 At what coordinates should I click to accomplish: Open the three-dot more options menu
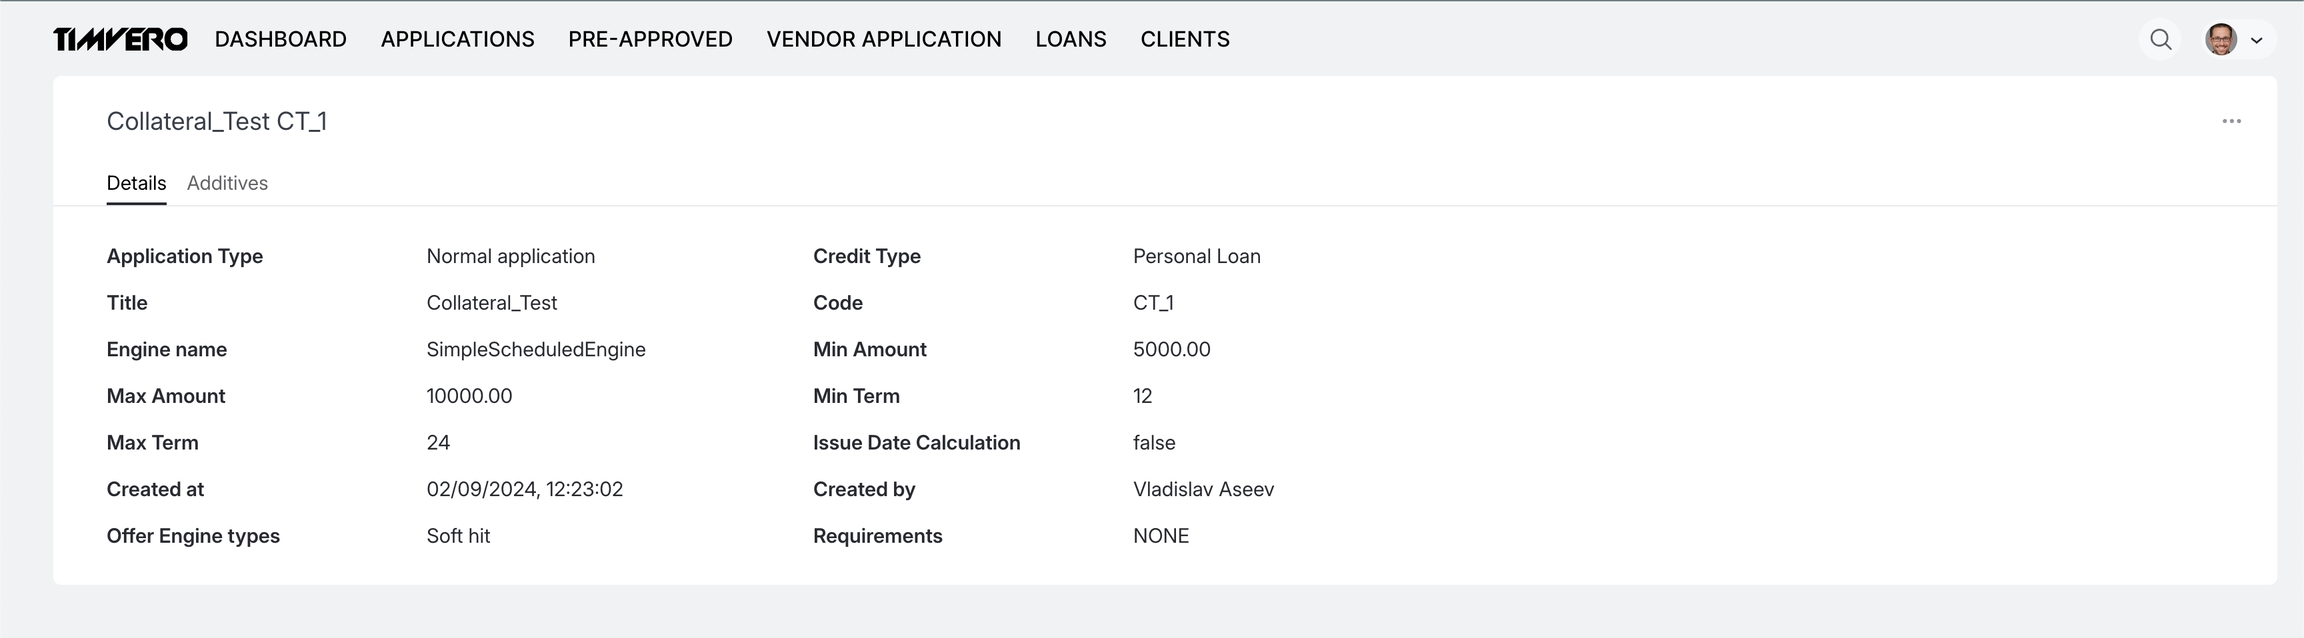pyautogui.click(x=2231, y=121)
